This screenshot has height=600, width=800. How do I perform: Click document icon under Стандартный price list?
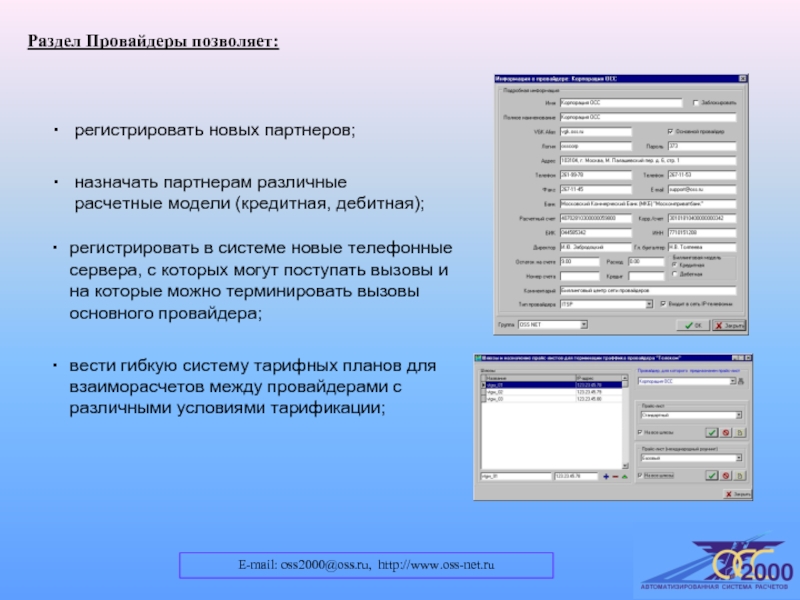(x=739, y=432)
